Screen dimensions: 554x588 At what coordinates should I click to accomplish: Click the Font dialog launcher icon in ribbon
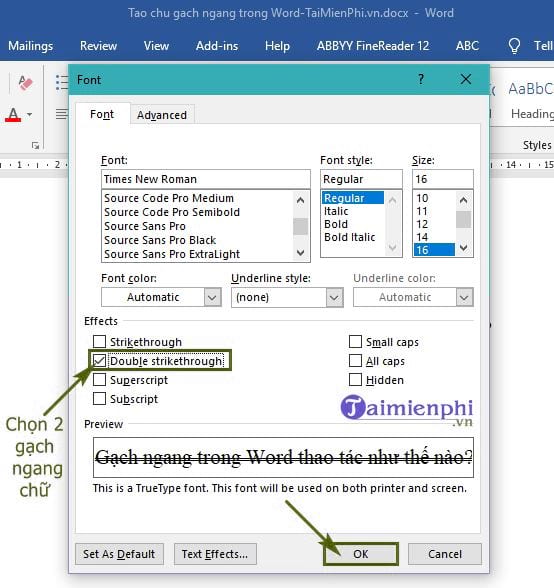[x=36, y=146]
